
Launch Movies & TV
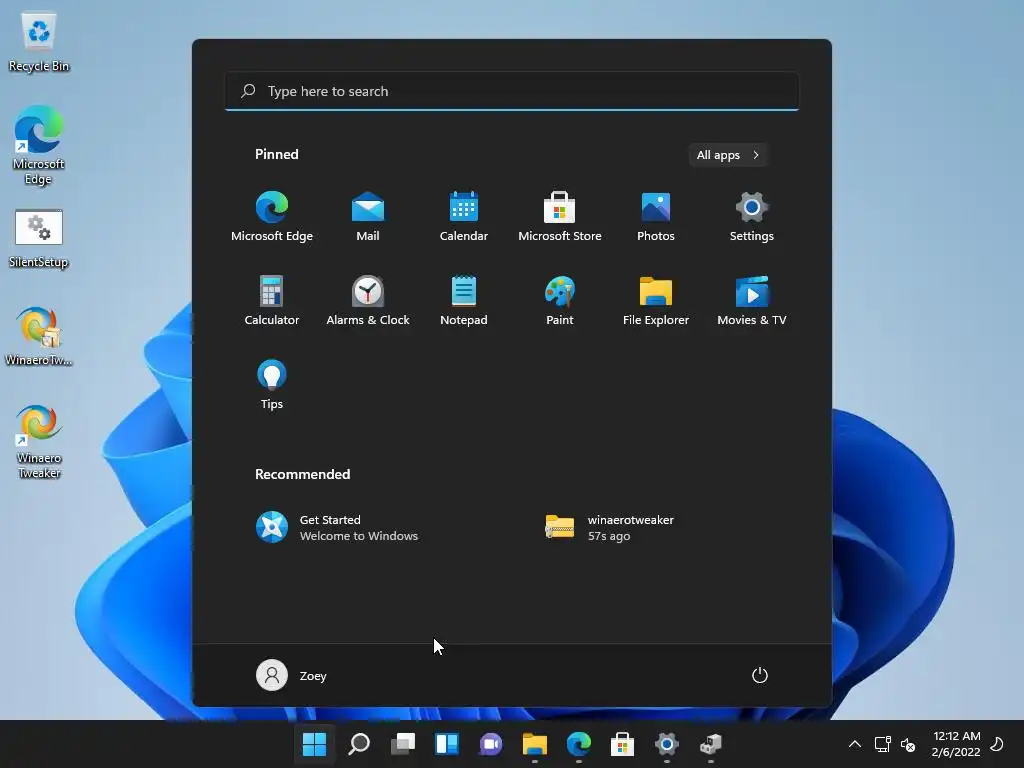752,300
